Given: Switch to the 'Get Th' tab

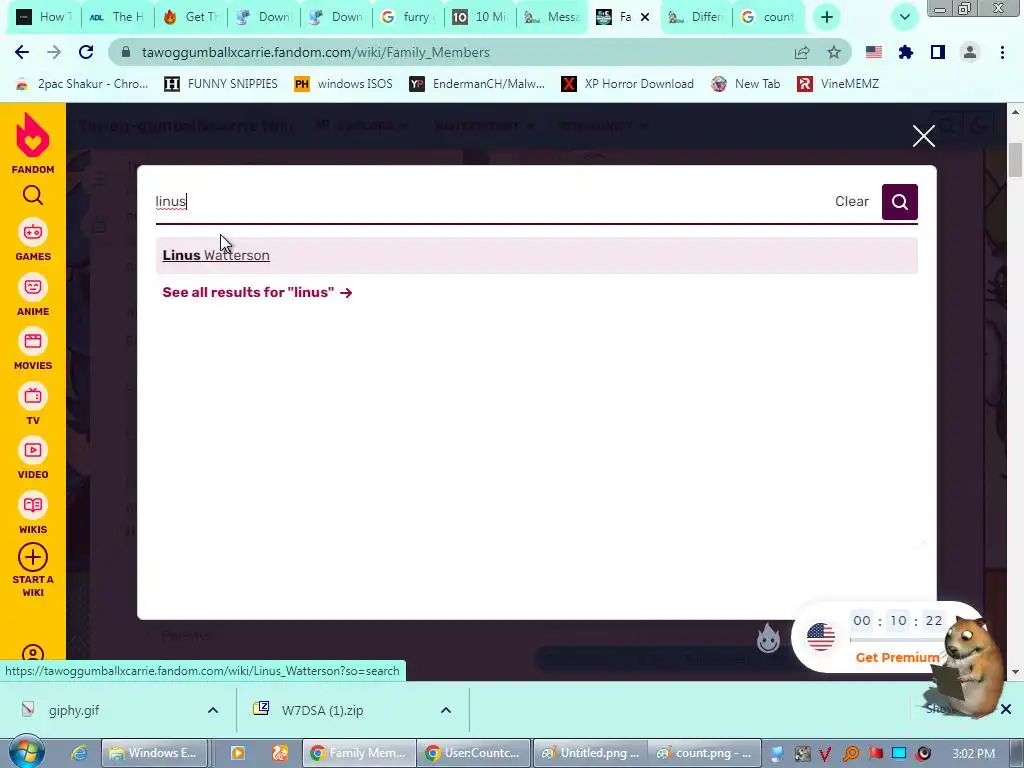Looking at the screenshot, I should [x=191, y=17].
